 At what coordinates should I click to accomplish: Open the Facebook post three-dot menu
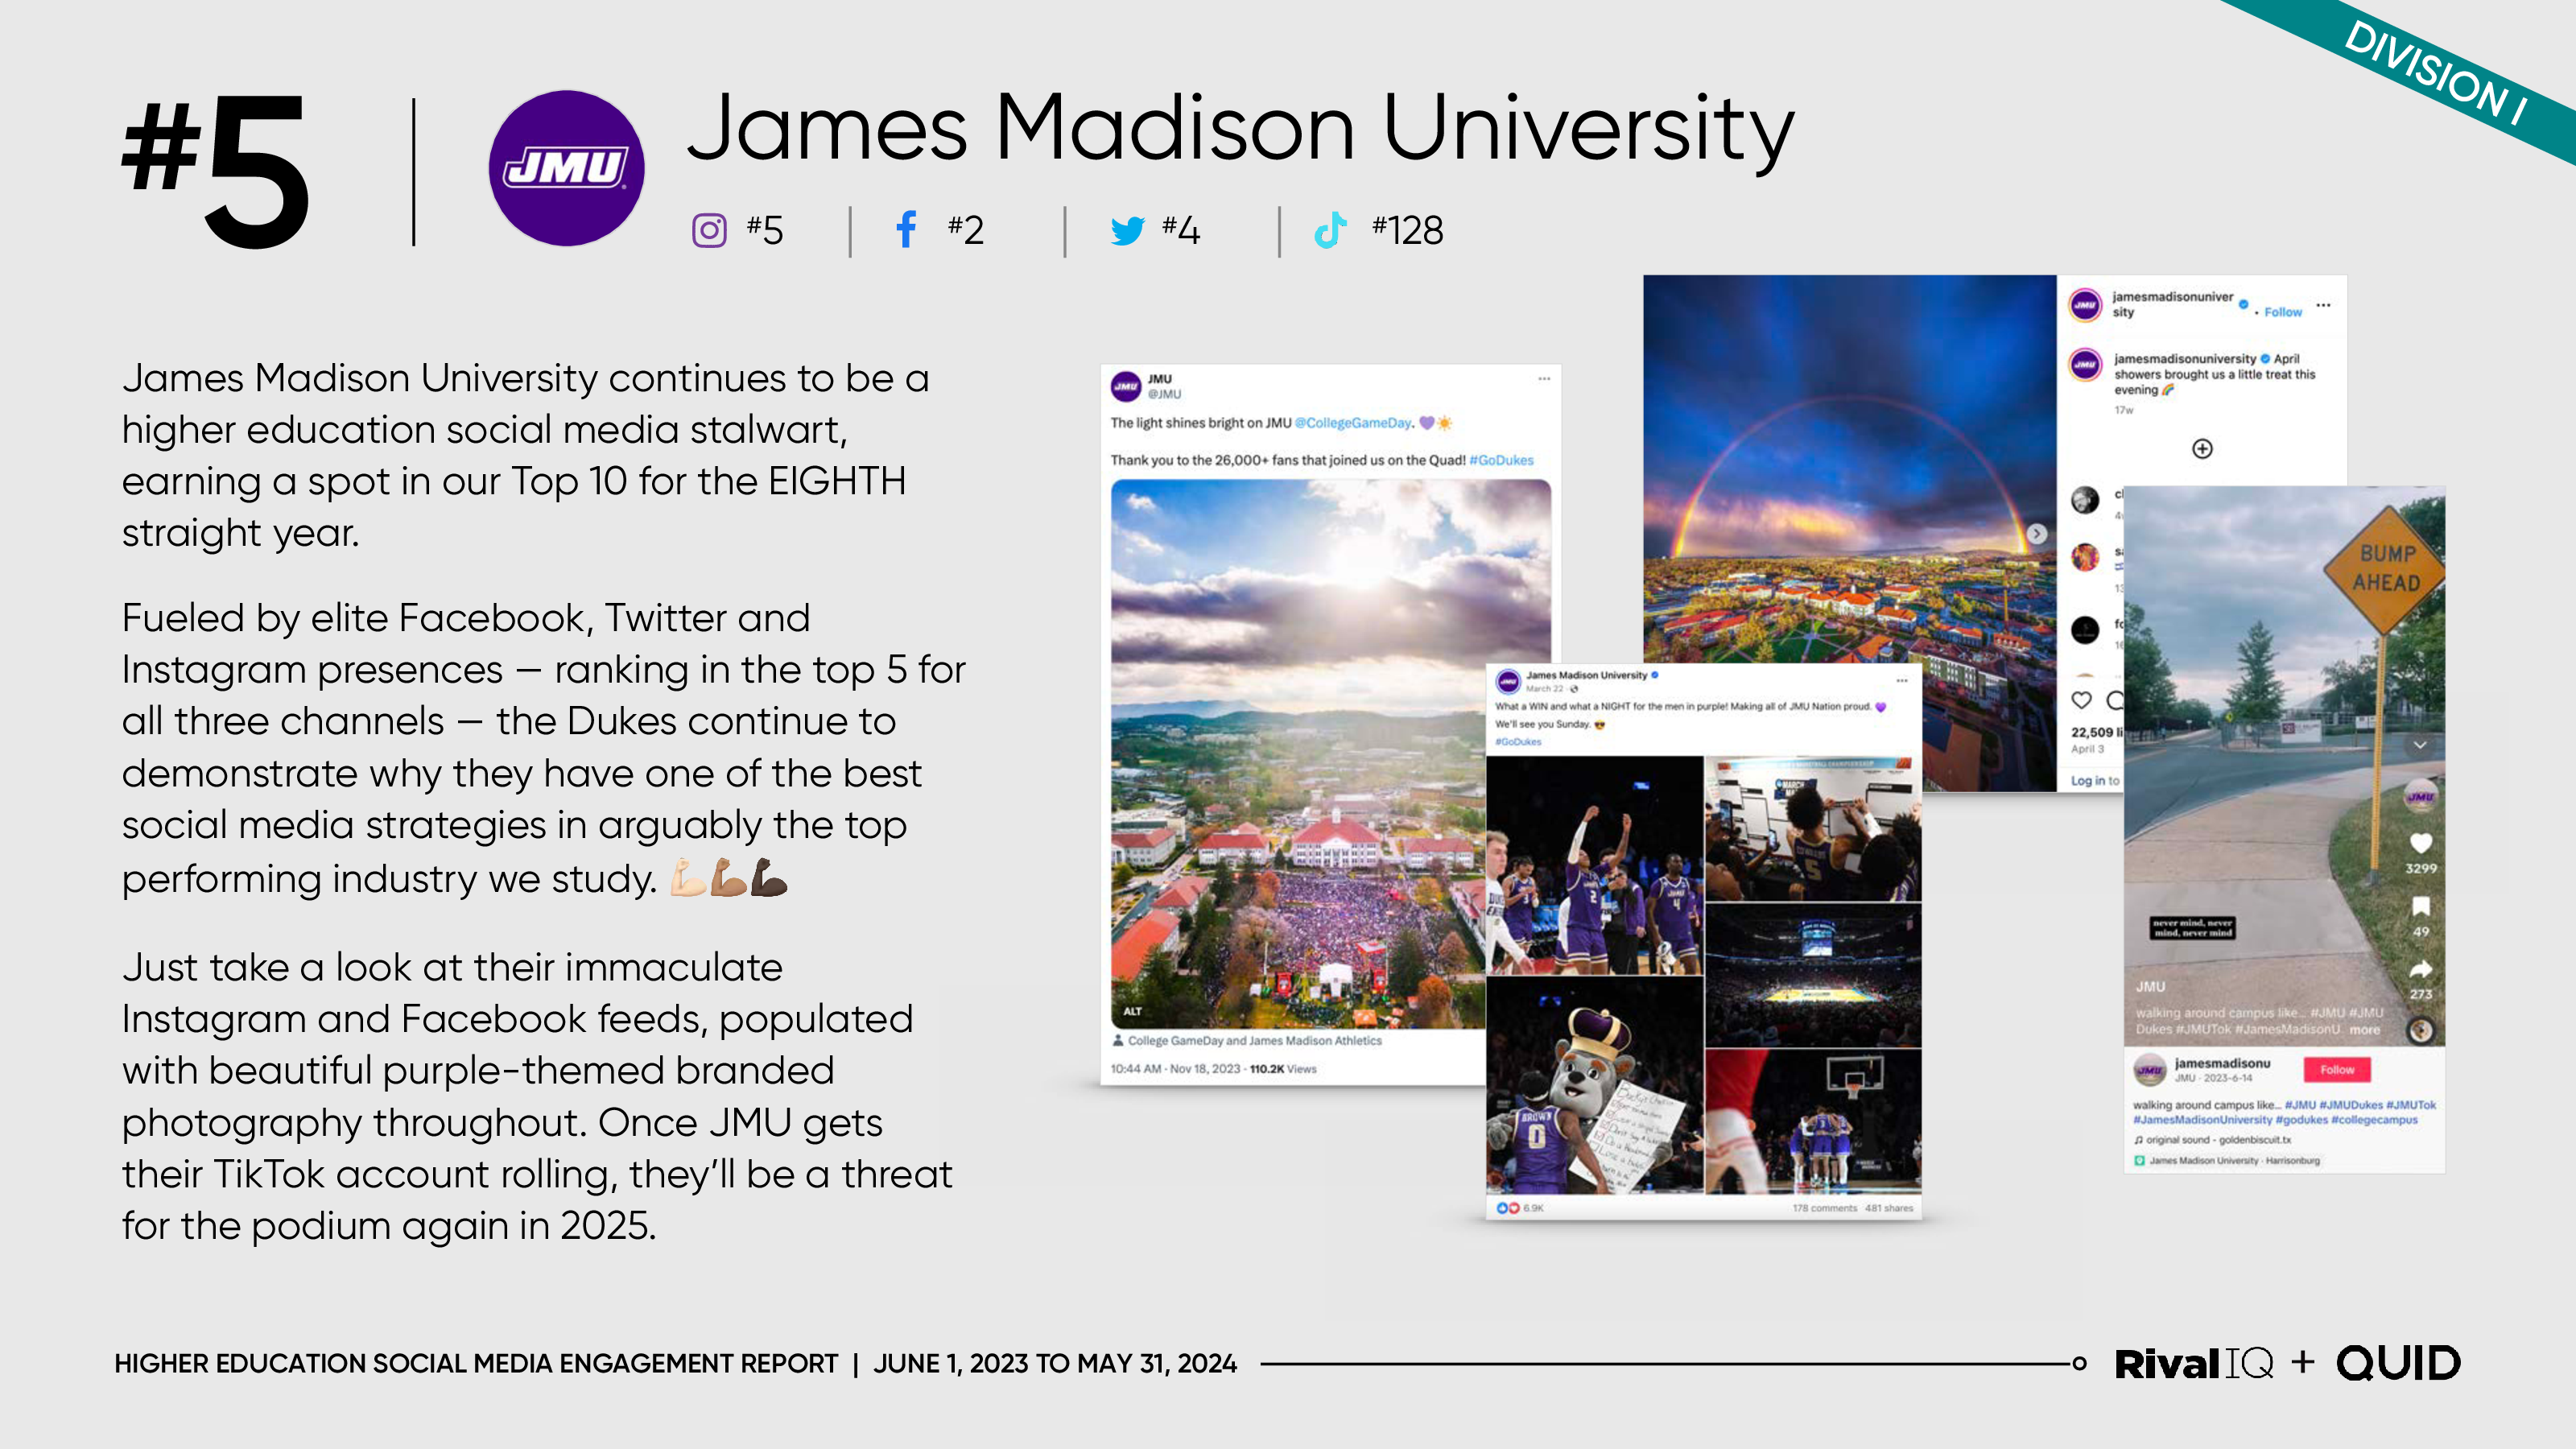[x=1902, y=680]
